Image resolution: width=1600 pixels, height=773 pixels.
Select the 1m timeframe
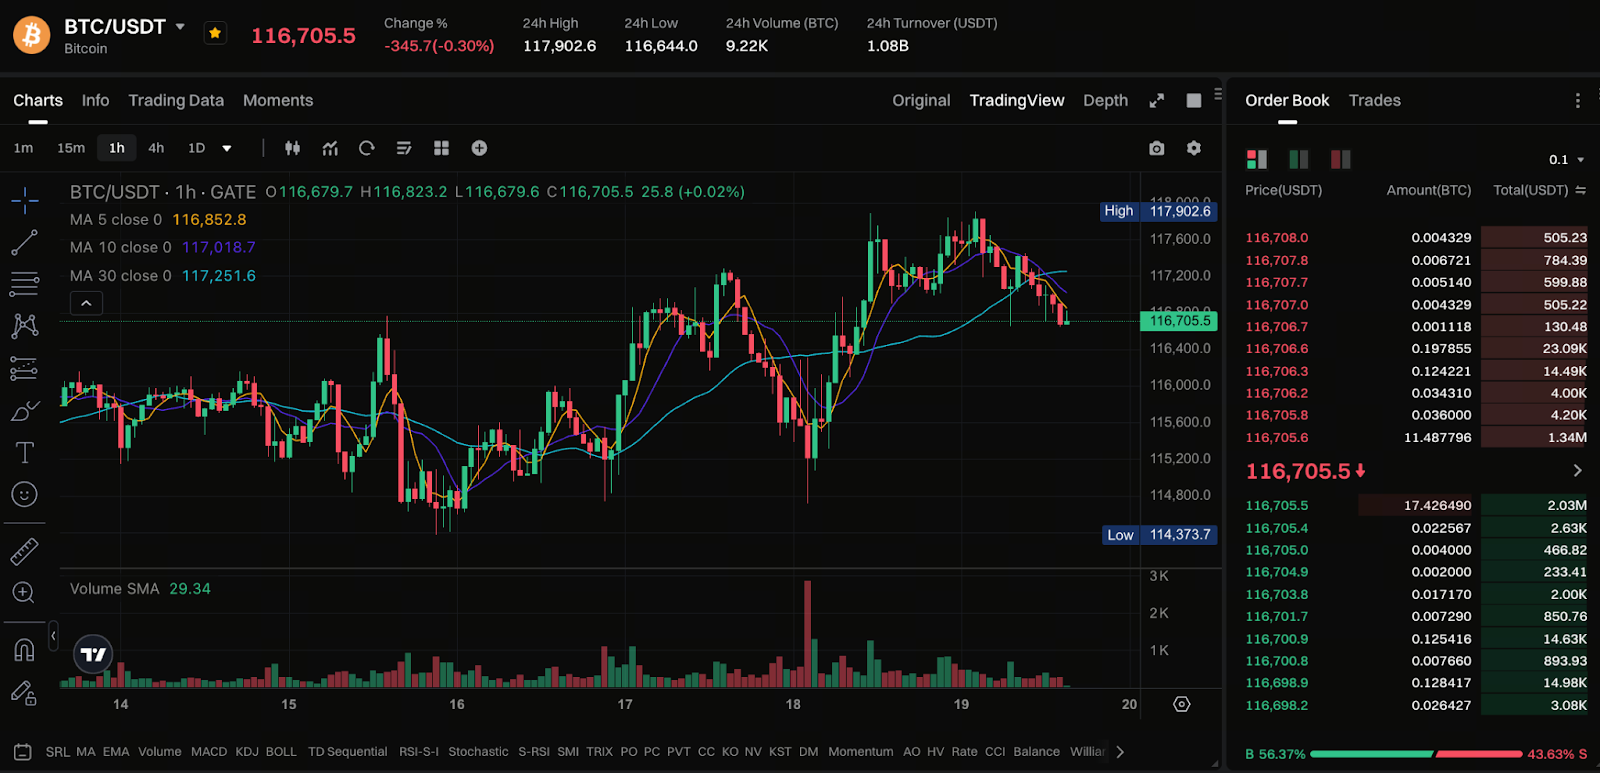click(x=24, y=148)
